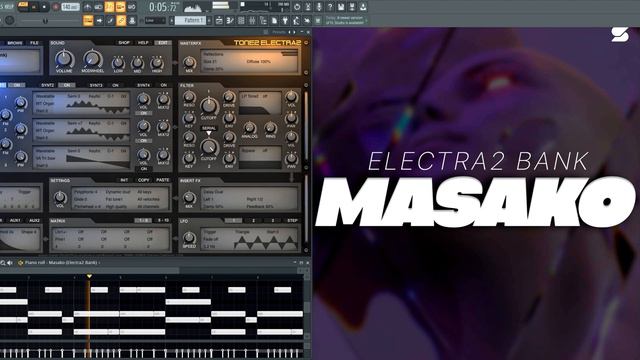Select the SYNT3 tab
Image resolution: width=640 pixels, height=360 pixels.
(96, 85)
